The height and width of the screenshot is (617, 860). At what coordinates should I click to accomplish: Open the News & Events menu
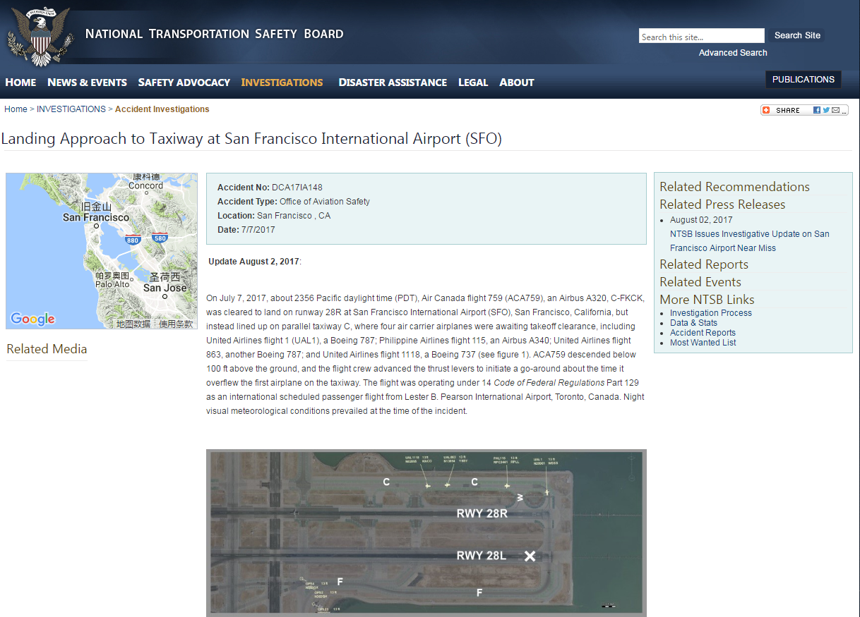(x=87, y=82)
